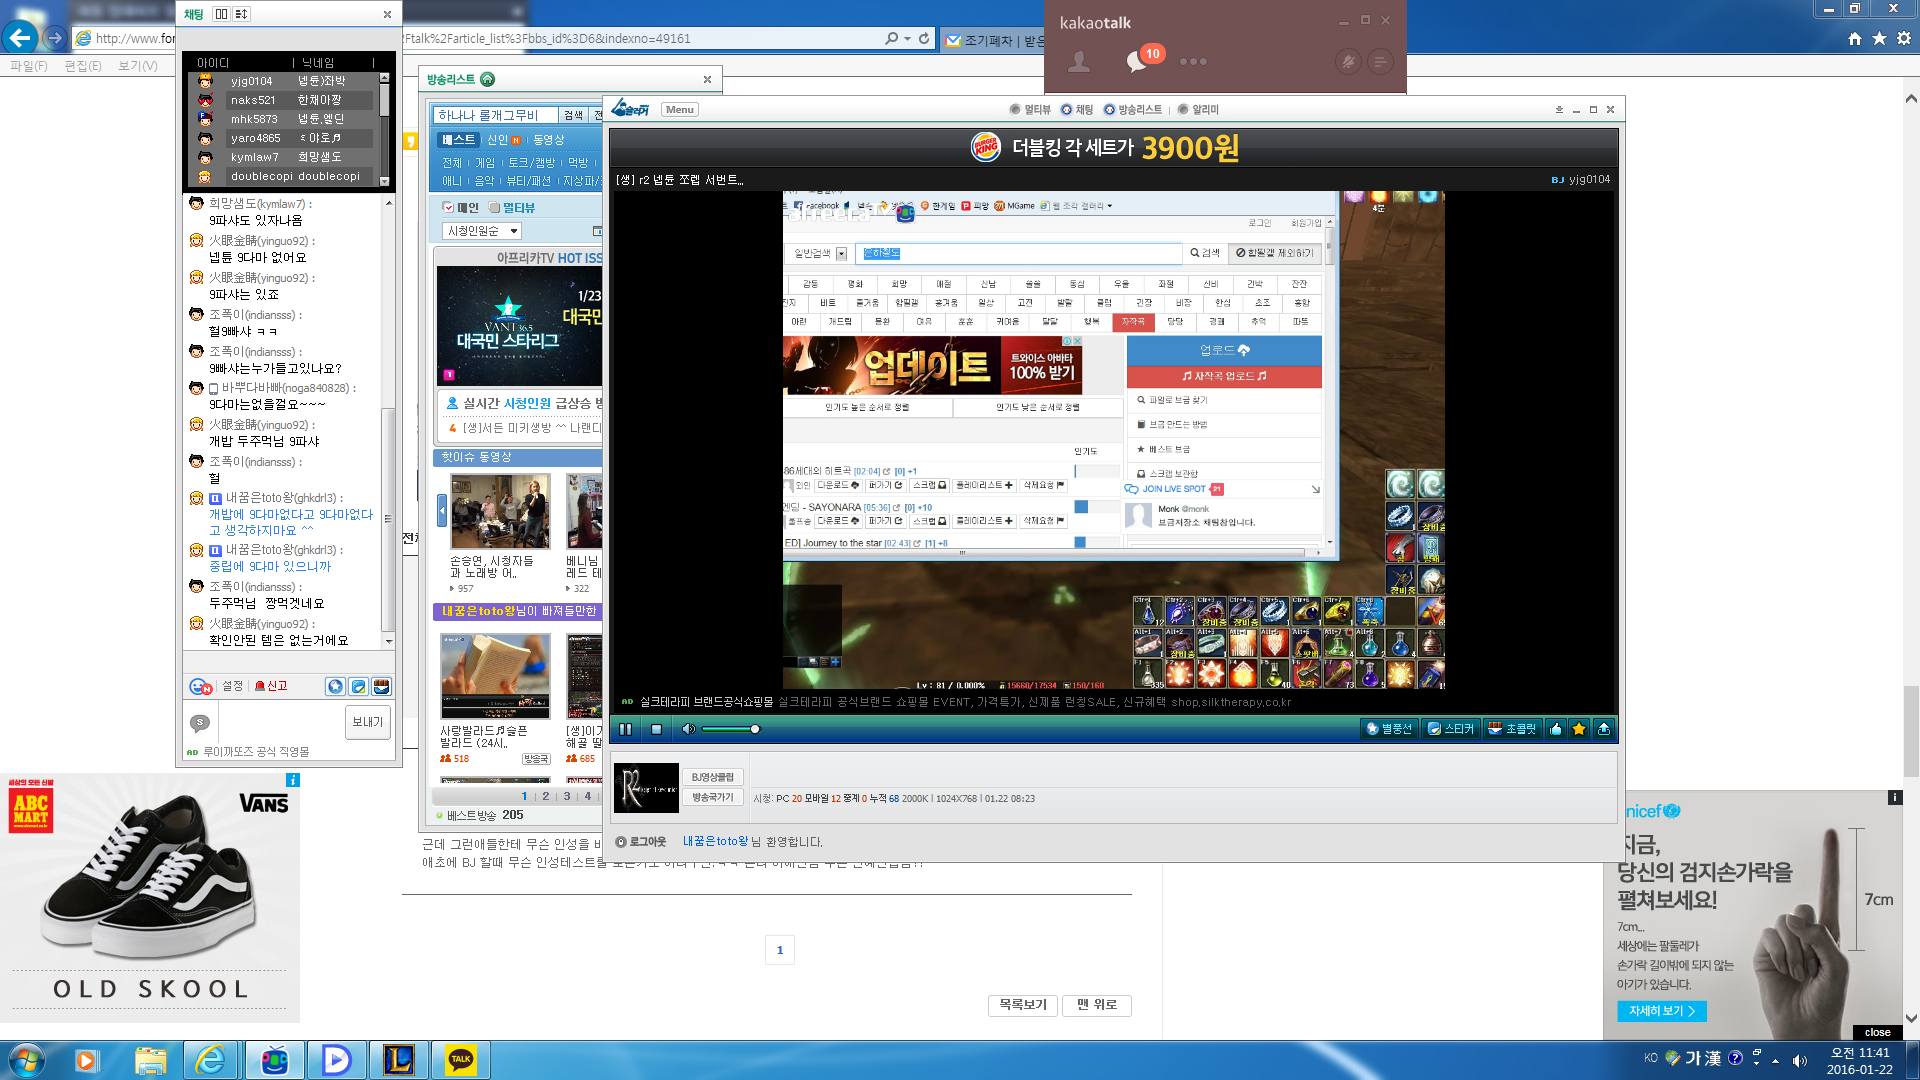Click the thumbs-up recommend icon
The width and height of the screenshot is (1920, 1080).
click(1555, 729)
